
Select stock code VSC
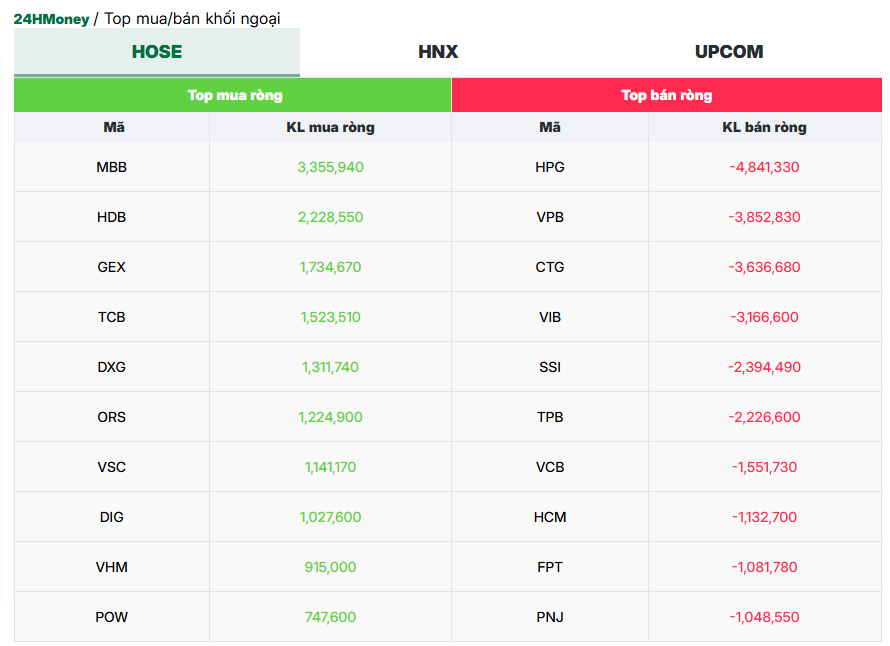pyautogui.click(x=112, y=467)
